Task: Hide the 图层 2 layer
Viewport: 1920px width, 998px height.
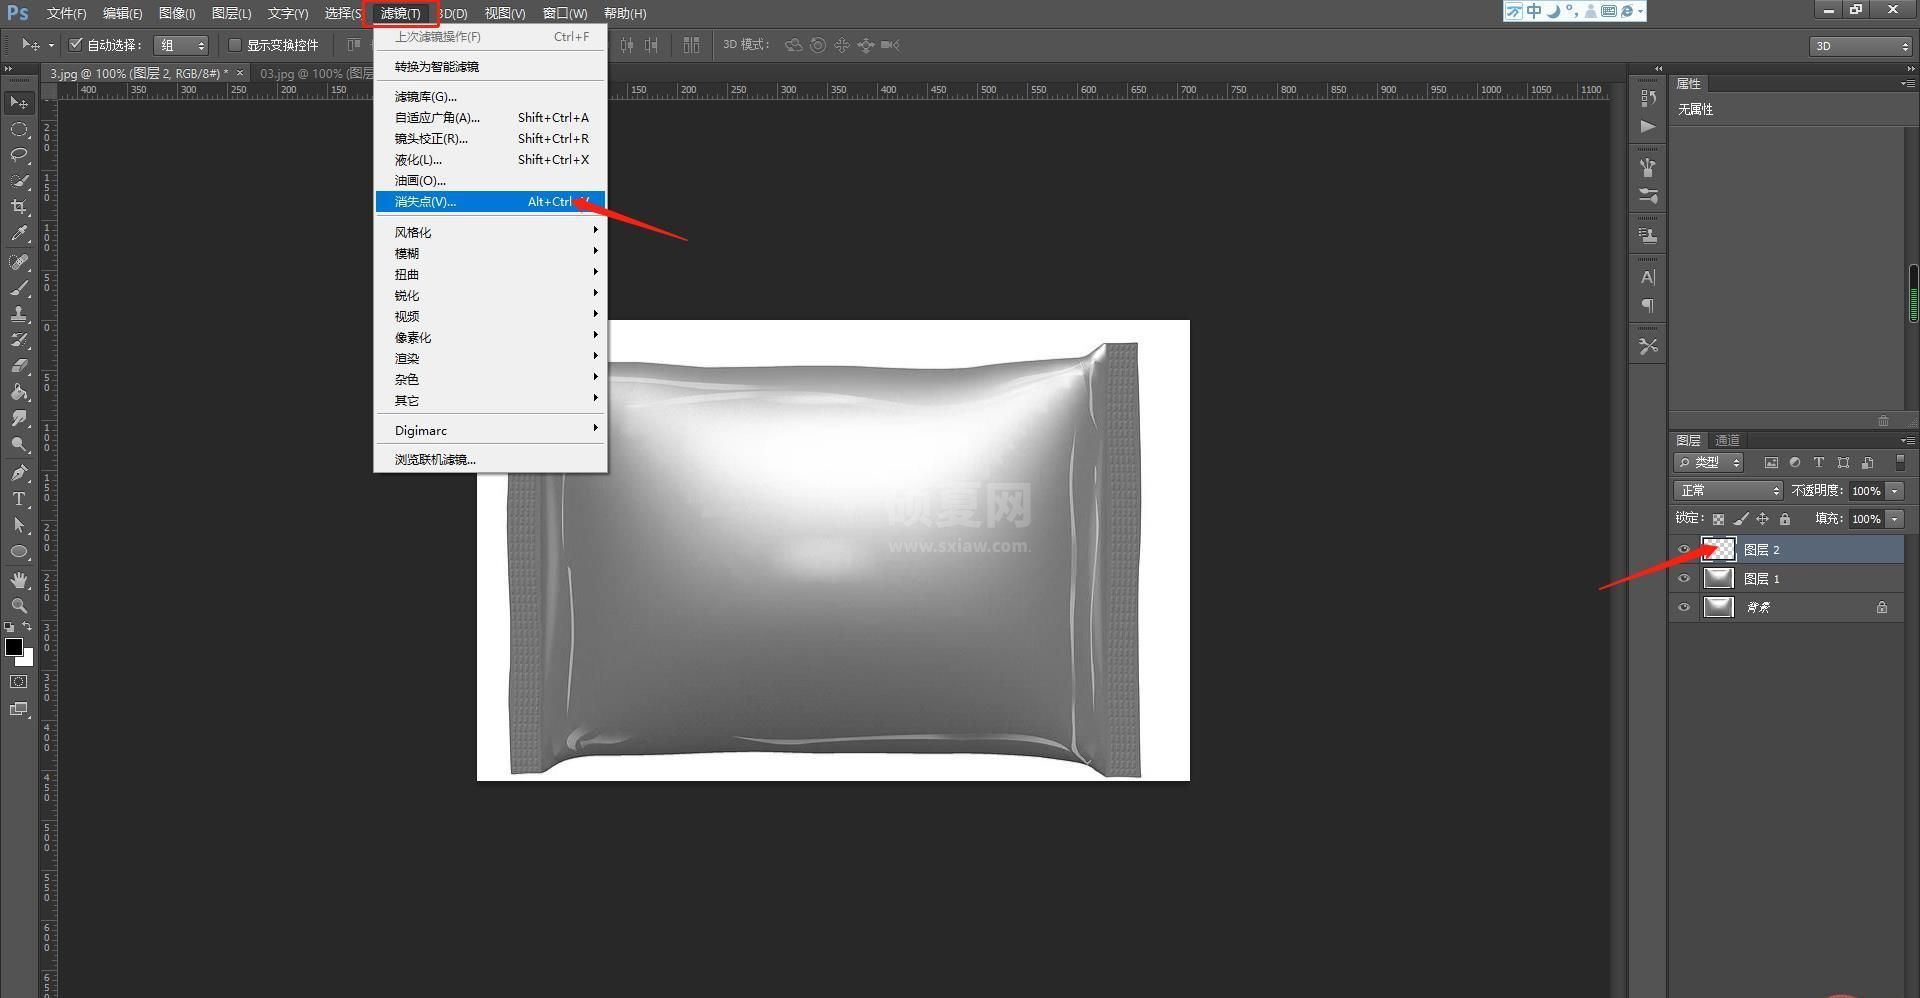Action: pos(1684,549)
